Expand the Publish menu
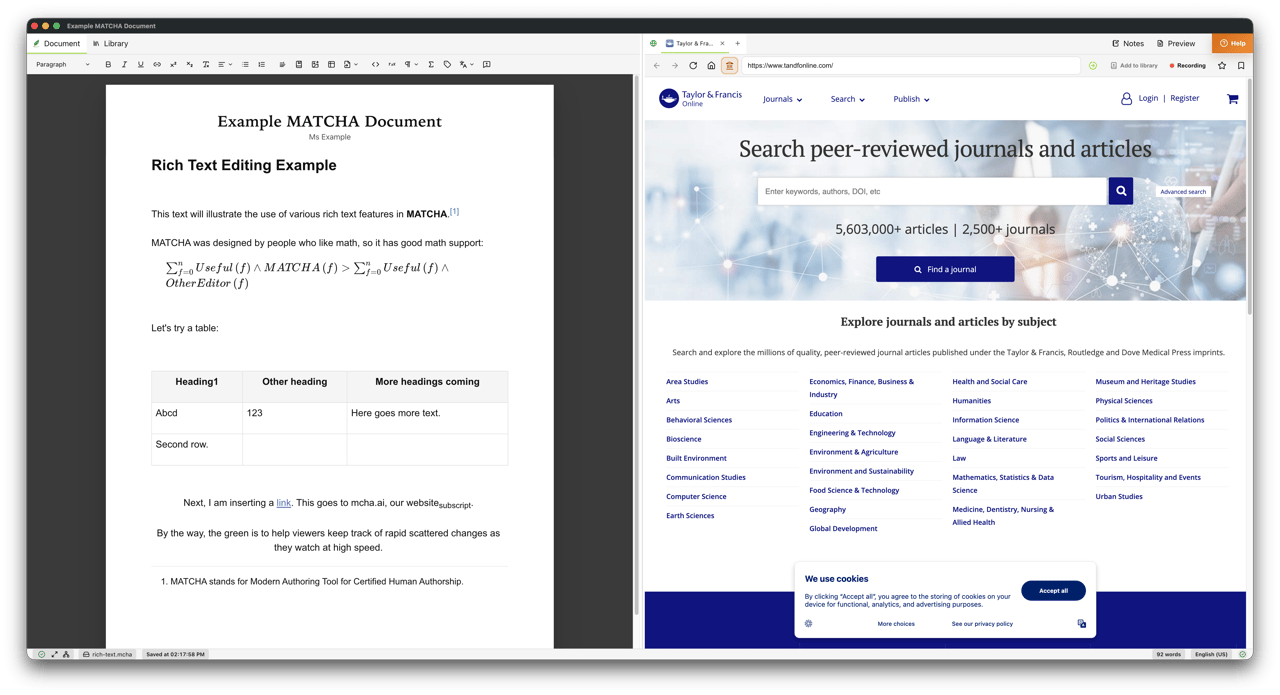This screenshot has height=695, width=1280. click(x=911, y=99)
